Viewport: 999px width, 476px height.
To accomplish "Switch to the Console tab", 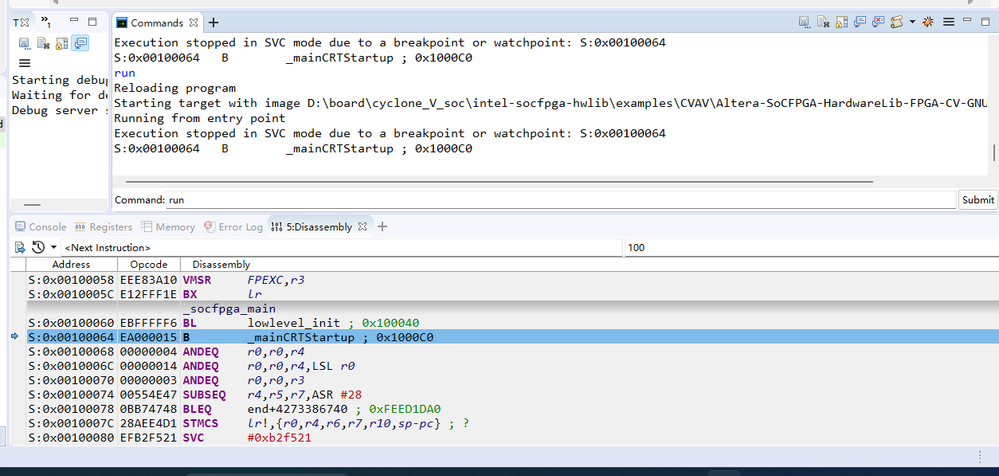I will (x=41, y=227).
